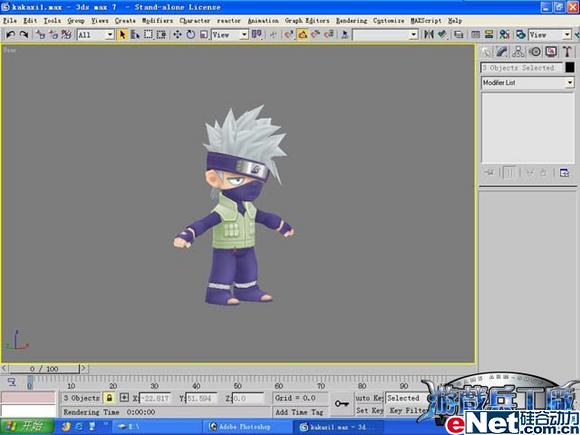Activate the Select Object arrow tool

point(122,35)
